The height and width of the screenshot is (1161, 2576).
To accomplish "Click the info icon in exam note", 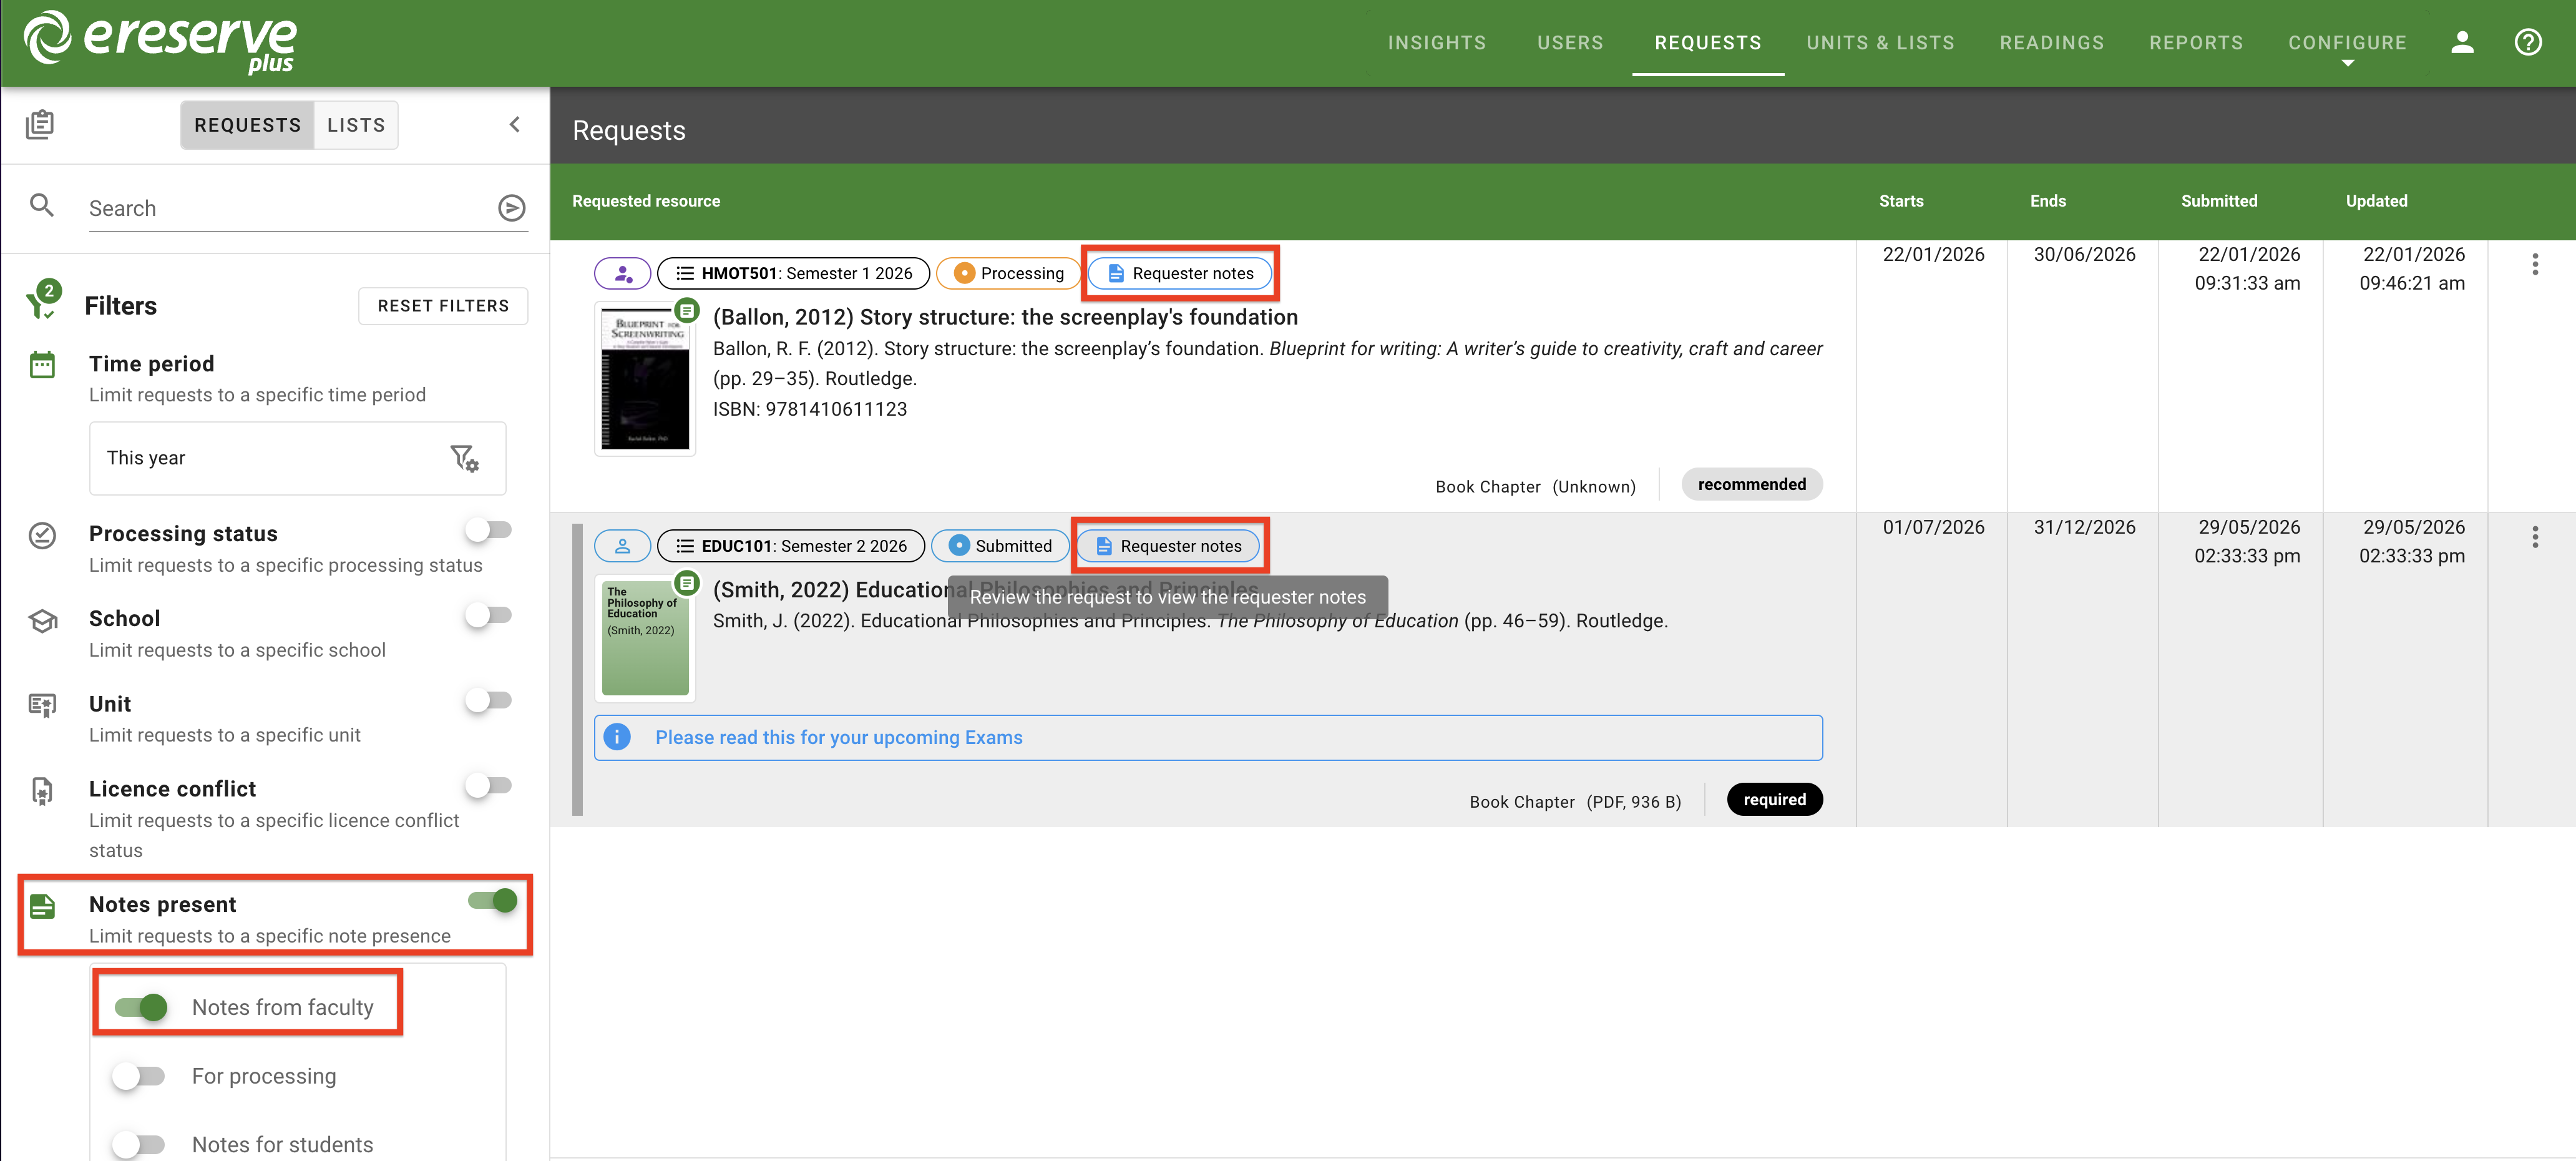I will (617, 737).
